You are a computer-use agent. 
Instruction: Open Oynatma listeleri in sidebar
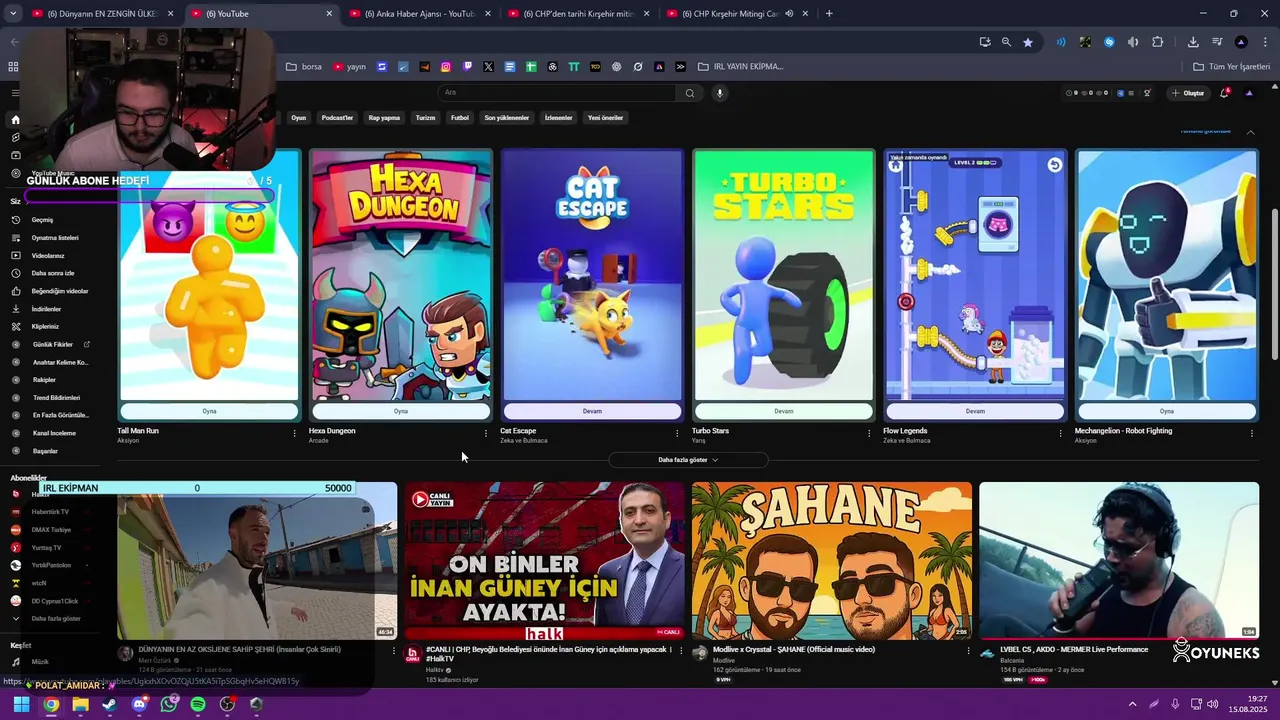point(54,238)
